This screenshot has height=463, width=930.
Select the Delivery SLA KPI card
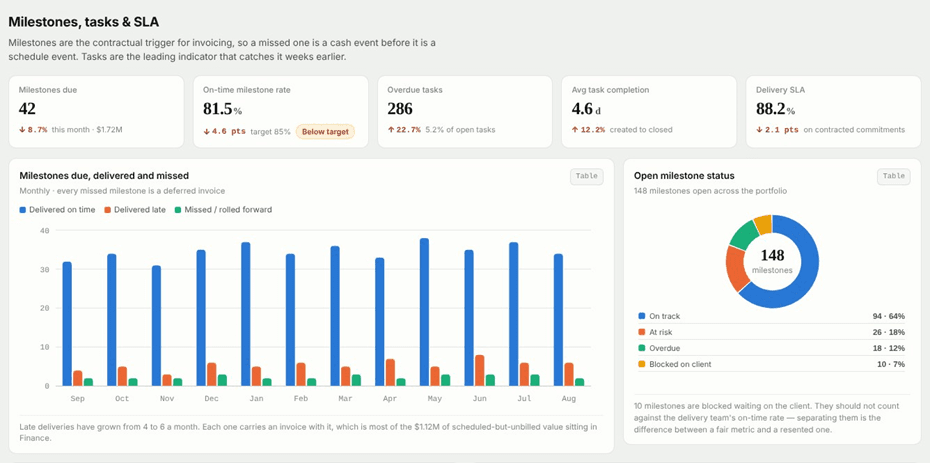pos(833,111)
